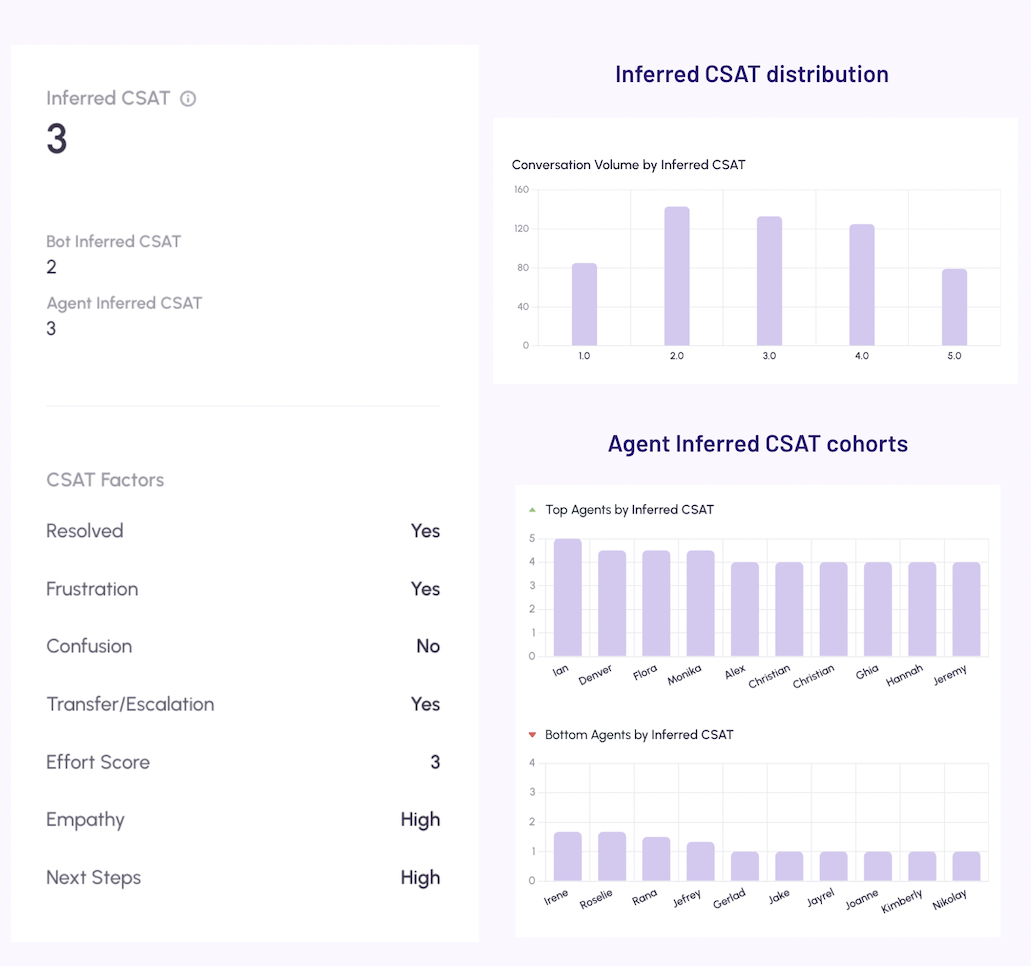The image size is (1031, 966).
Task: Click the green up arrow by Top Agents
Action: click(x=532, y=510)
